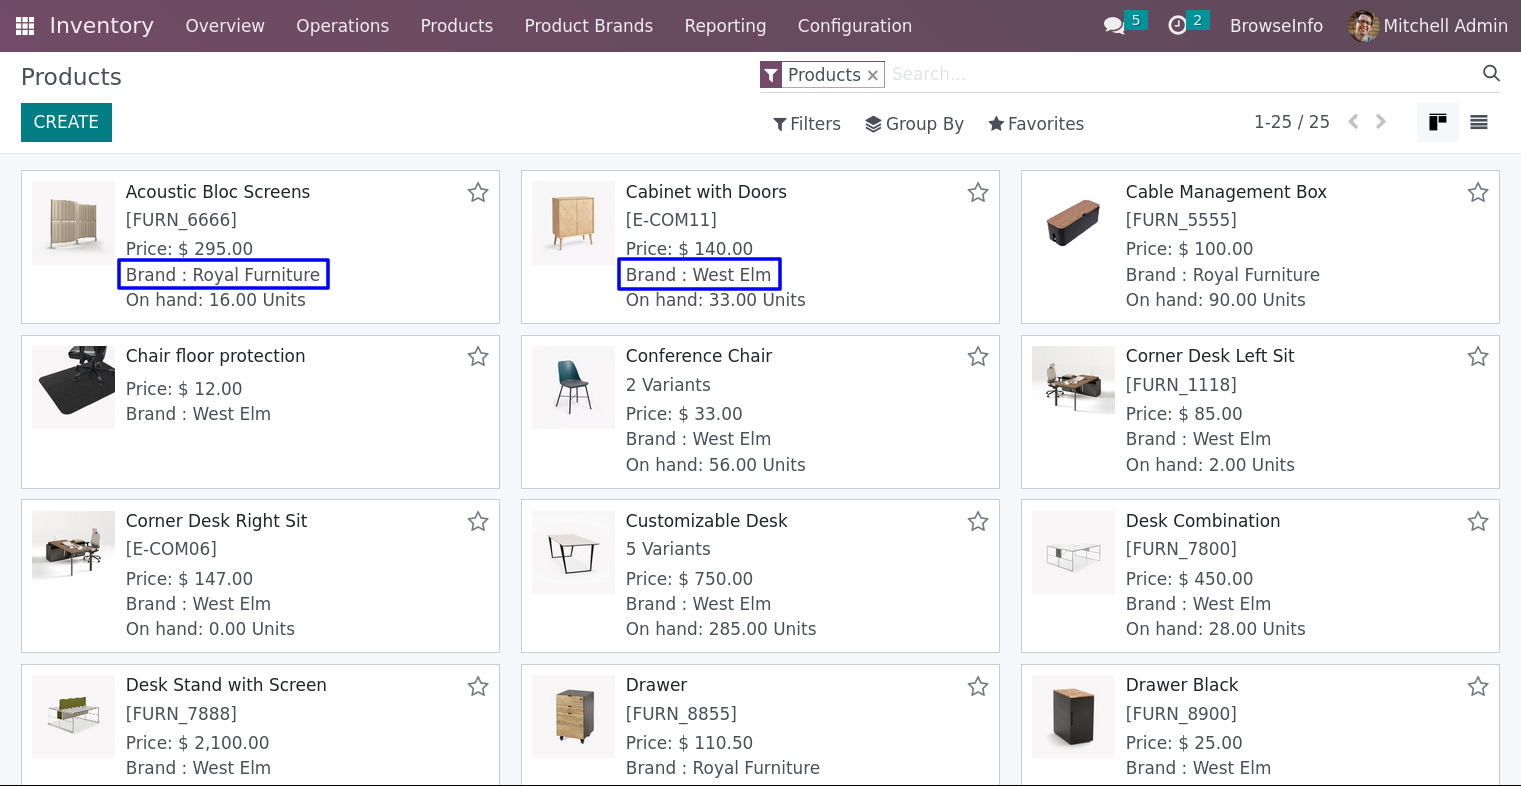
Task: Star Cable Management Box as favorite
Action: tap(1478, 192)
